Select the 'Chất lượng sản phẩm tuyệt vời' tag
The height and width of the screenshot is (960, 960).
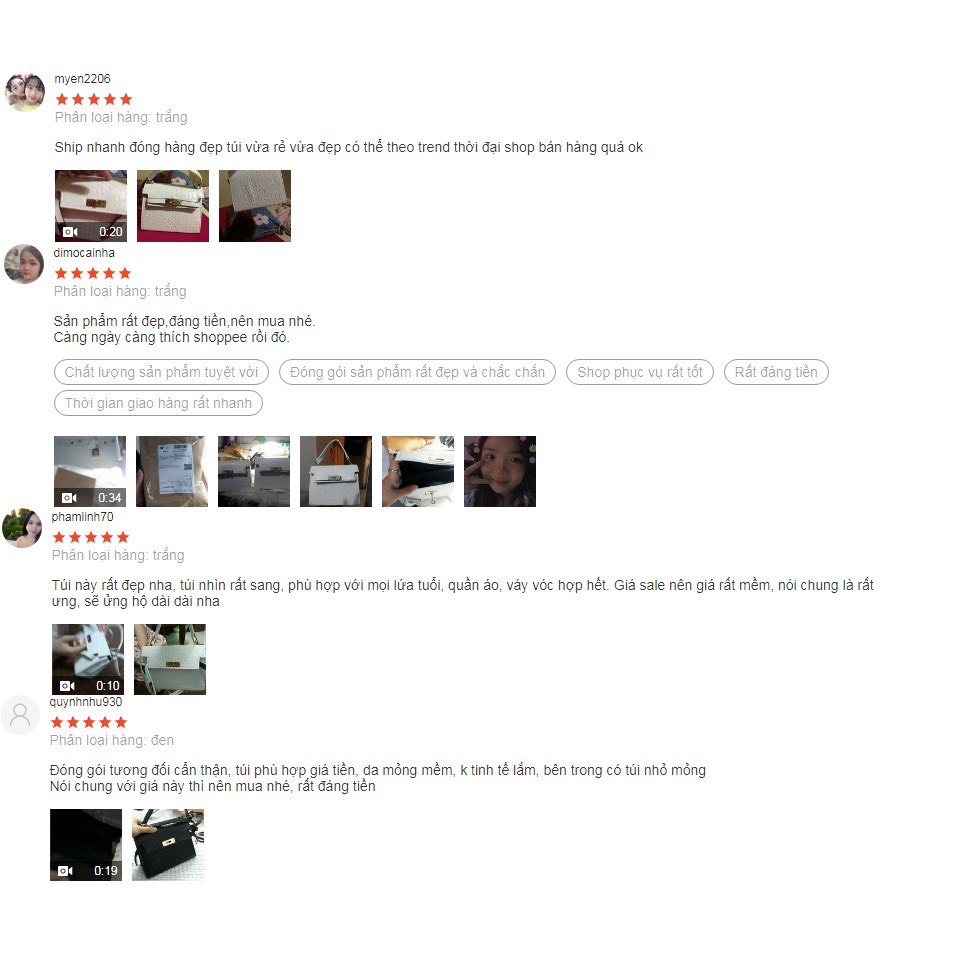coord(162,372)
